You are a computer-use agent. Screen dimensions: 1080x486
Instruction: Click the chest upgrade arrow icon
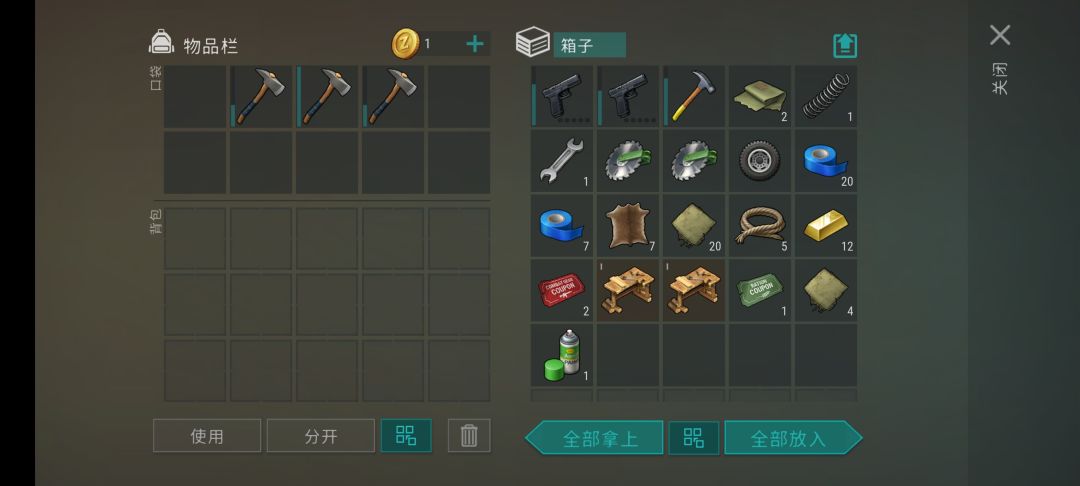pos(845,45)
